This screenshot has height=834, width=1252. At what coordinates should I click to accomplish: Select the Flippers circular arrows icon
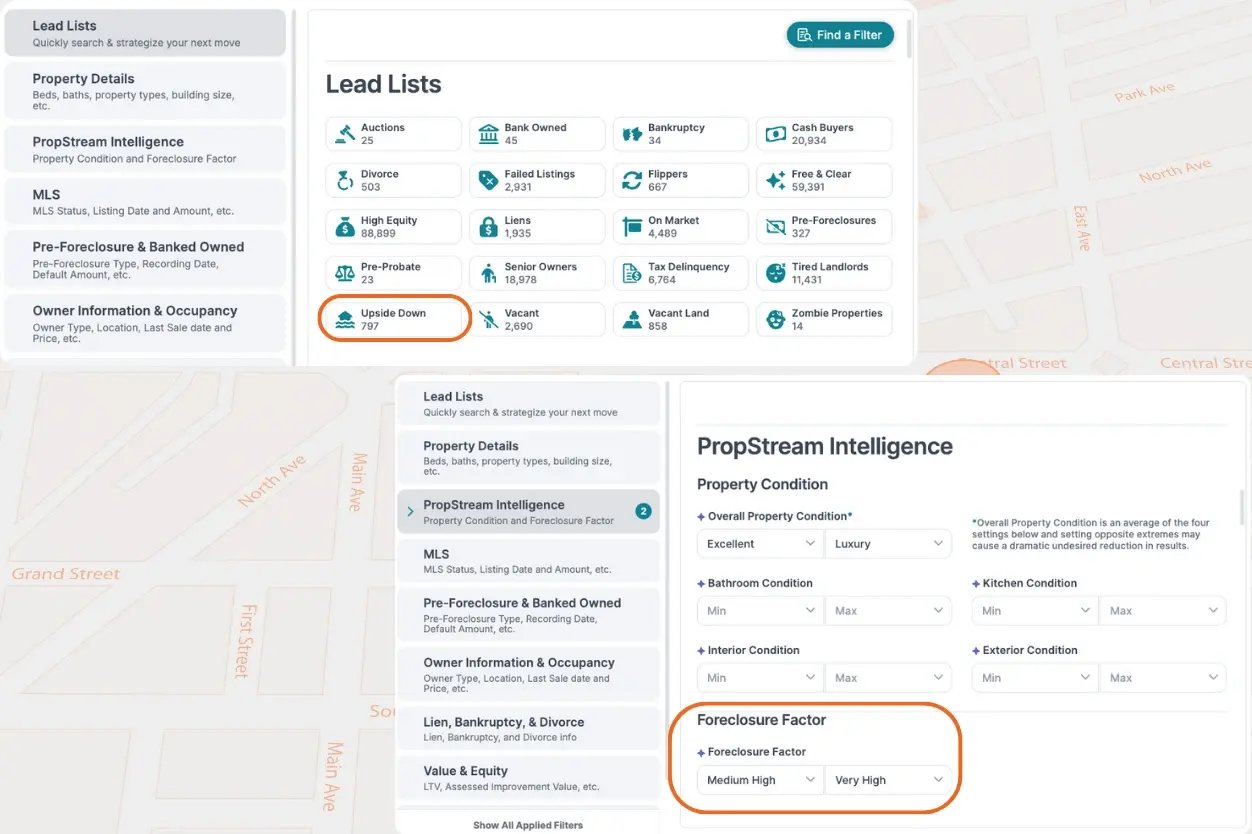[x=632, y=178]
